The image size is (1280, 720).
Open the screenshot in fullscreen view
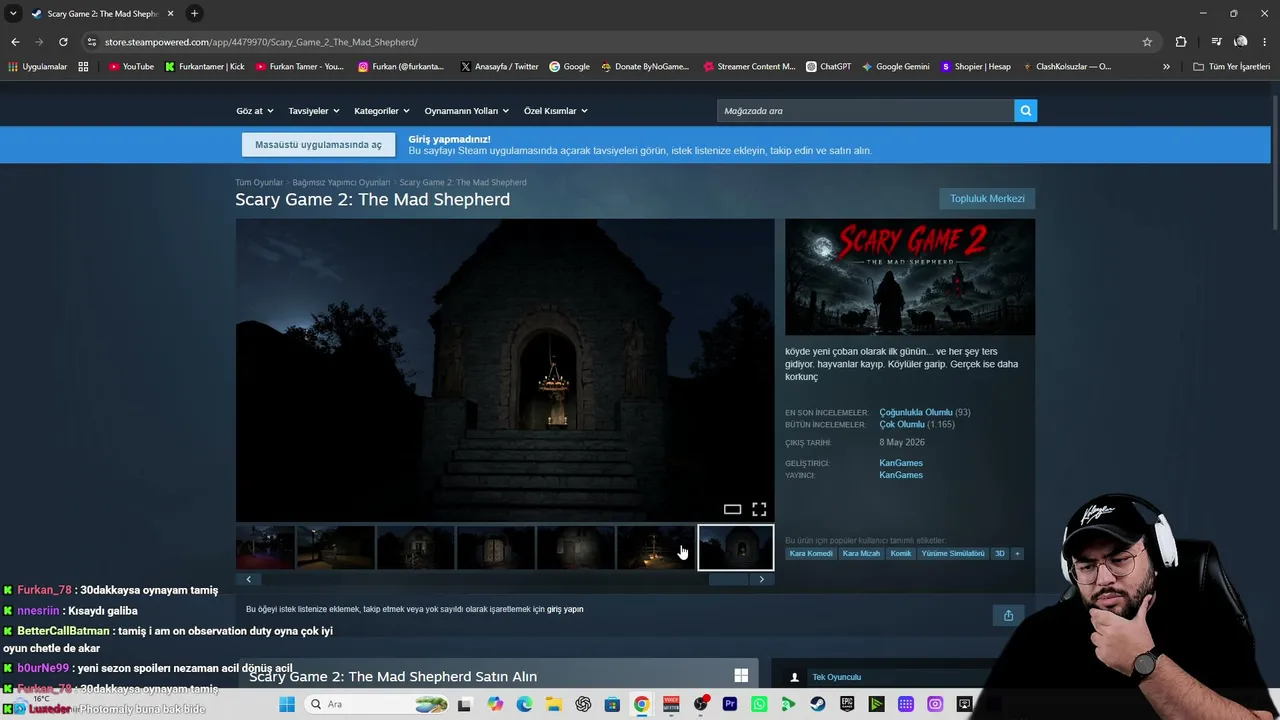759,510
